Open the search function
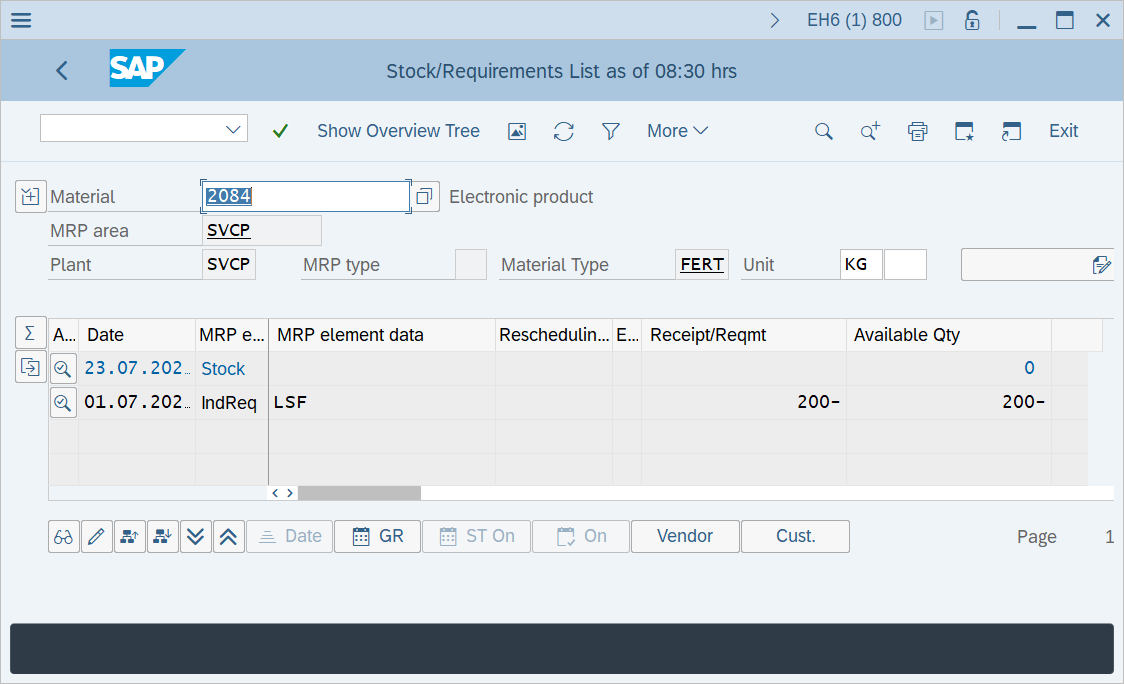 823,131
